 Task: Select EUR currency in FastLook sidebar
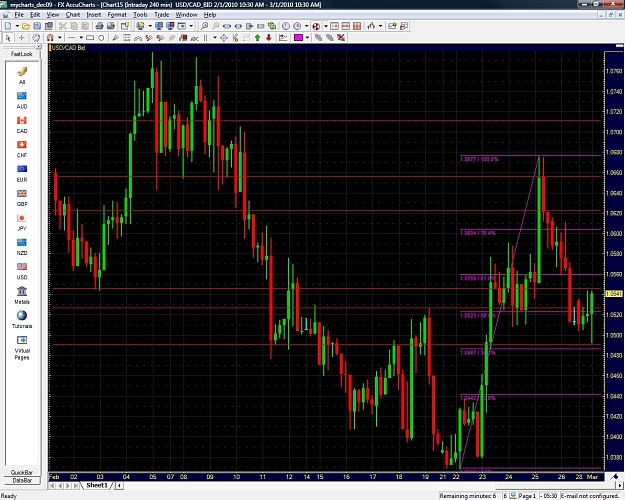click(x=22, y=173)
